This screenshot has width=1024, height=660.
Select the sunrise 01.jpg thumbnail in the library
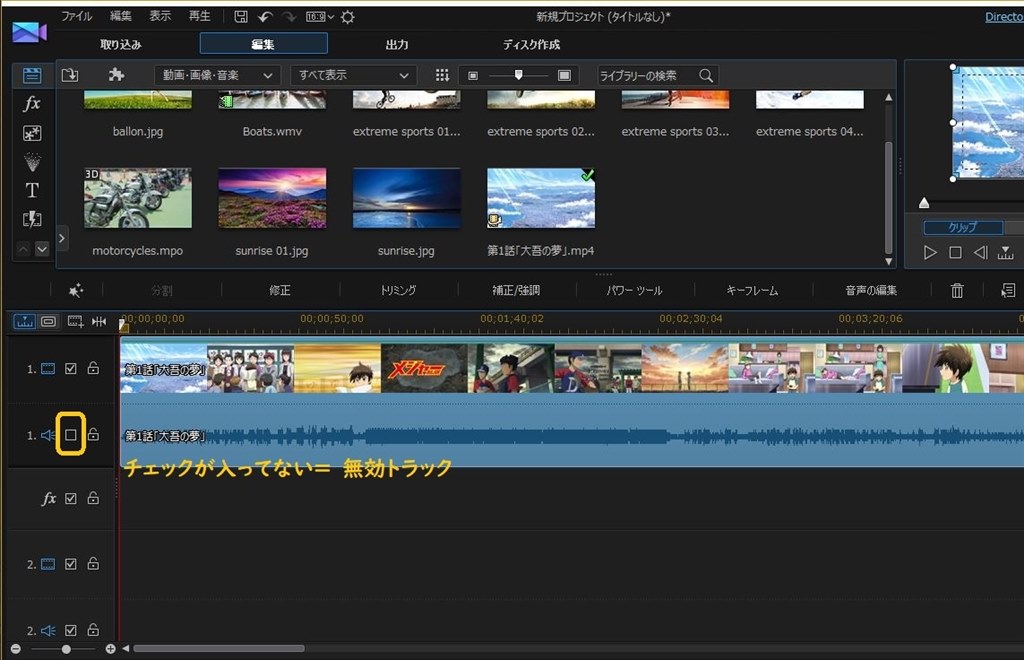(272, 197)
